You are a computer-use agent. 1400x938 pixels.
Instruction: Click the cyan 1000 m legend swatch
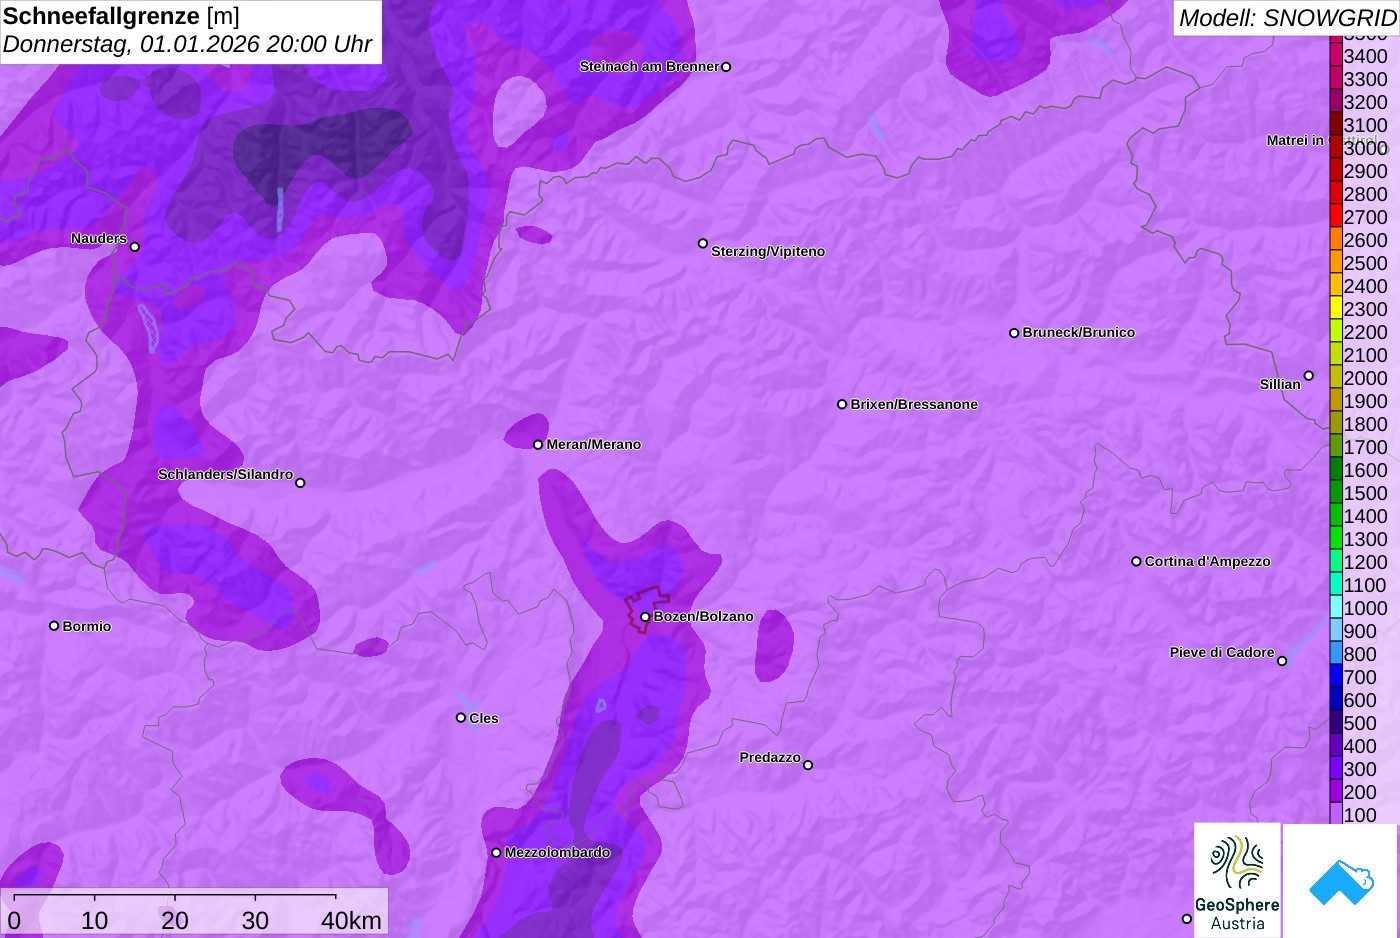[x=1336, y=608]
